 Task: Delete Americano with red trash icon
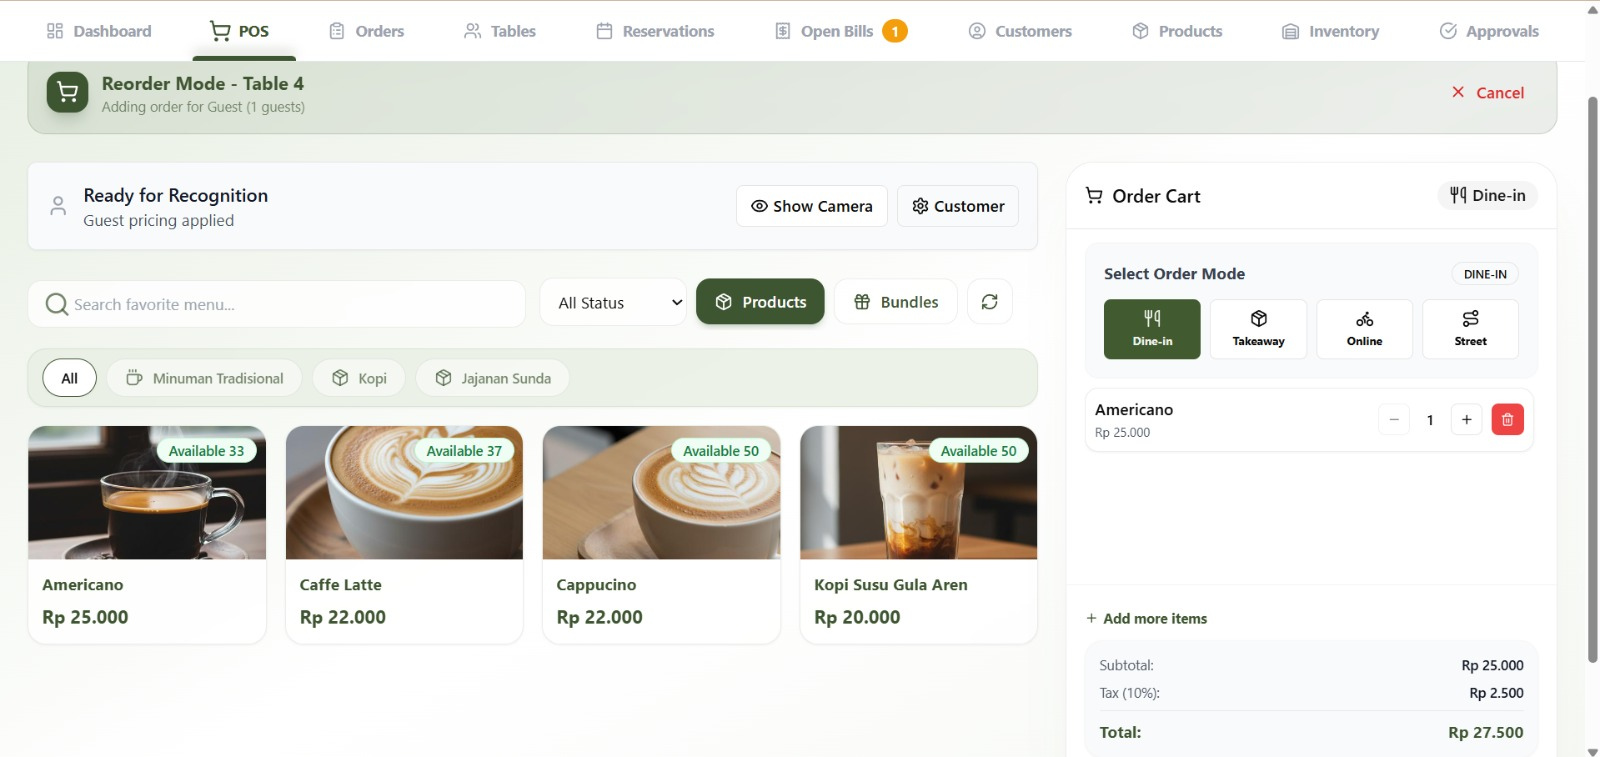click(x=1507, y=420)
